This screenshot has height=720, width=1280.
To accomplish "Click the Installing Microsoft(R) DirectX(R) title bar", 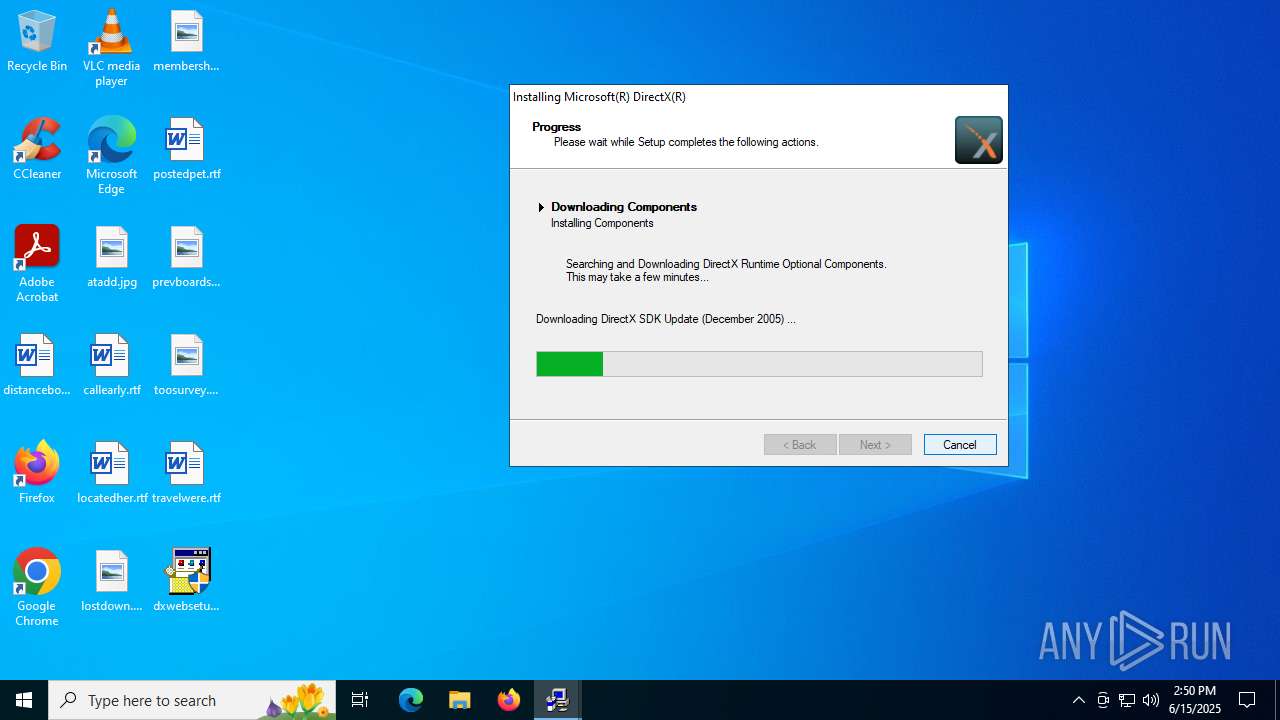I will [x=759, y=97].
